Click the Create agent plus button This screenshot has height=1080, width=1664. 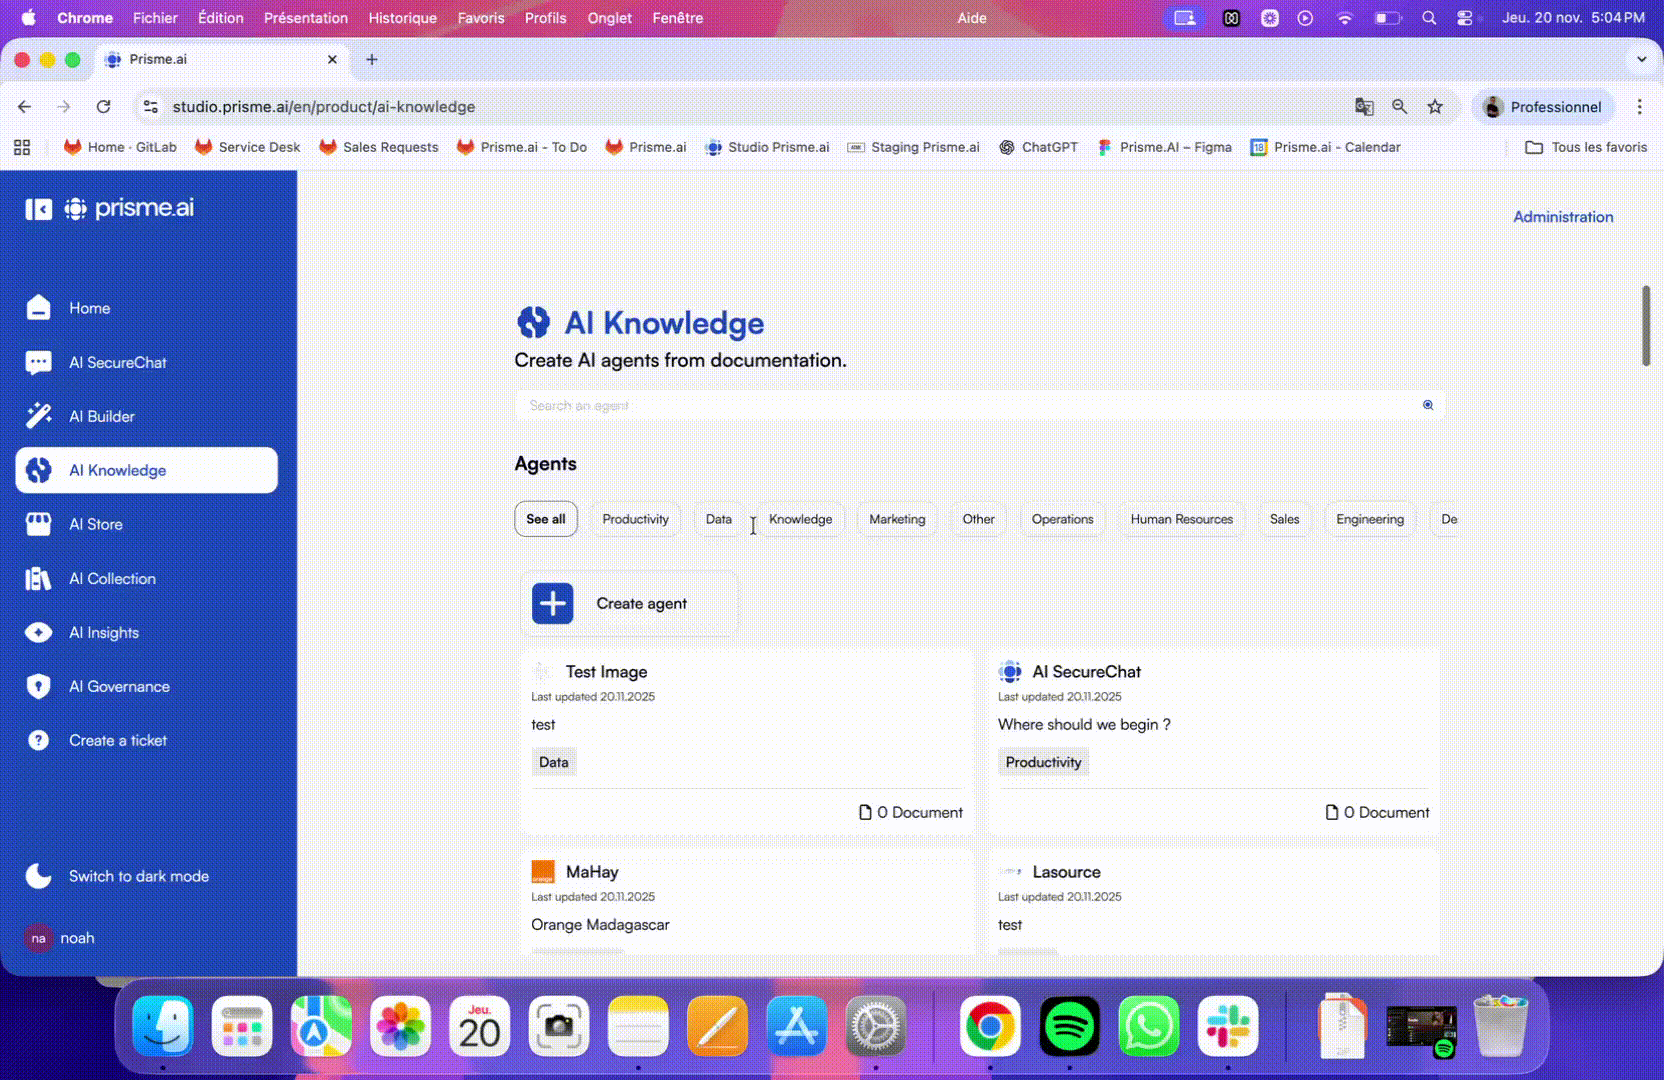pos(552,604)
